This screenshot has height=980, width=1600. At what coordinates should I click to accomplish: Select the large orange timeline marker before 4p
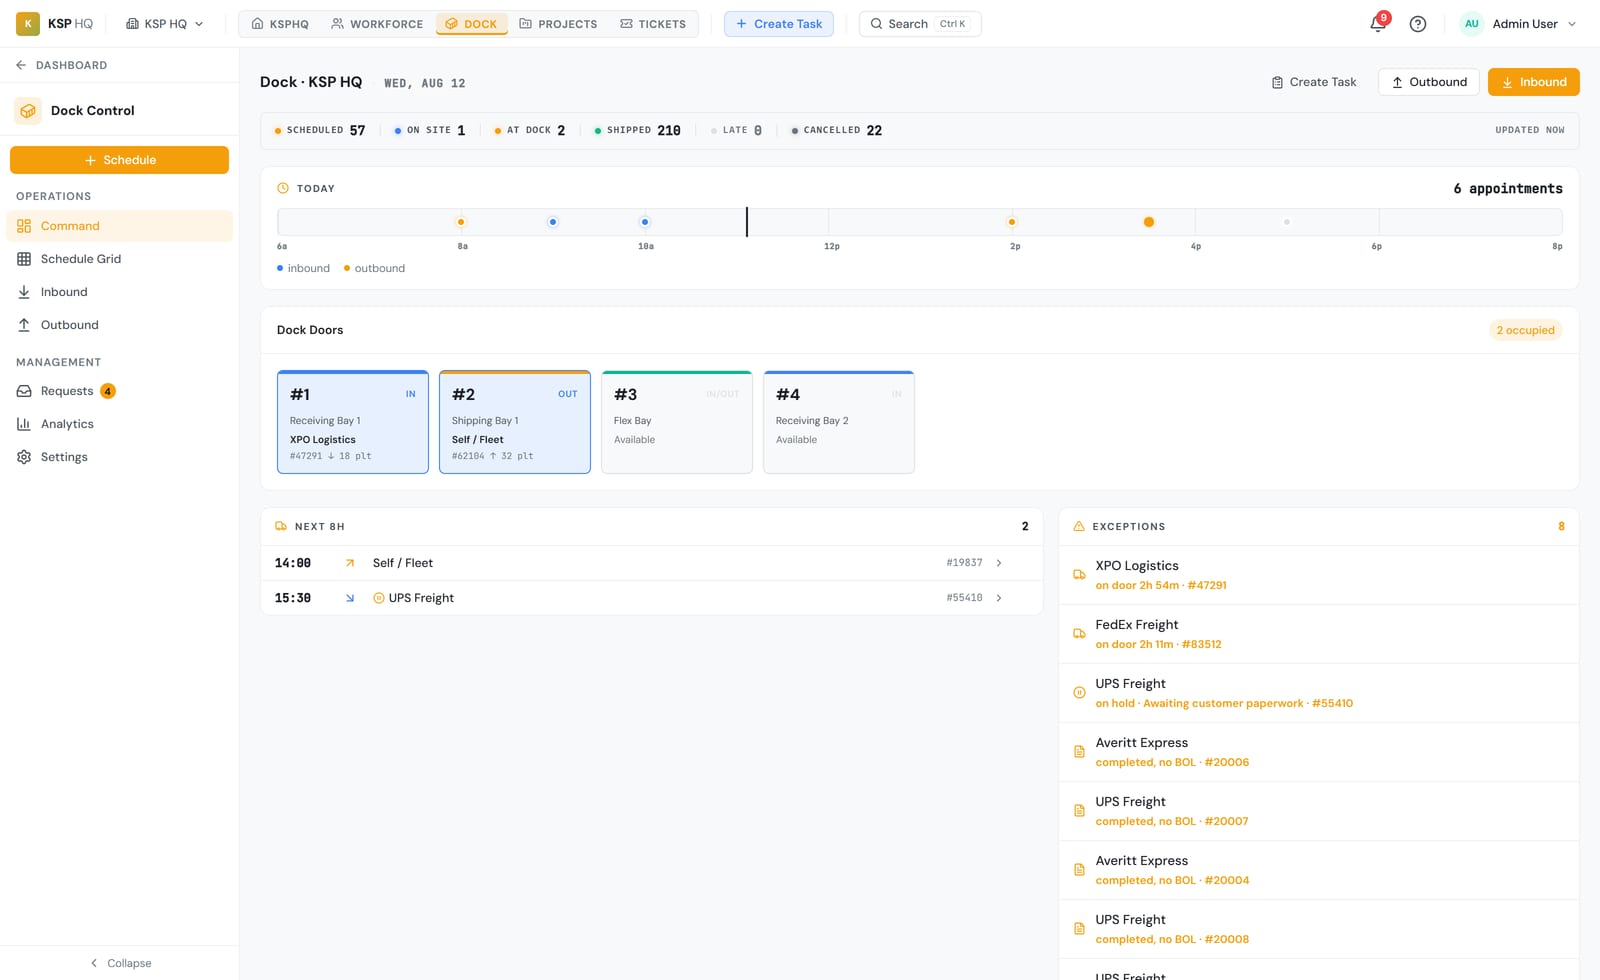coord(1149,222)
